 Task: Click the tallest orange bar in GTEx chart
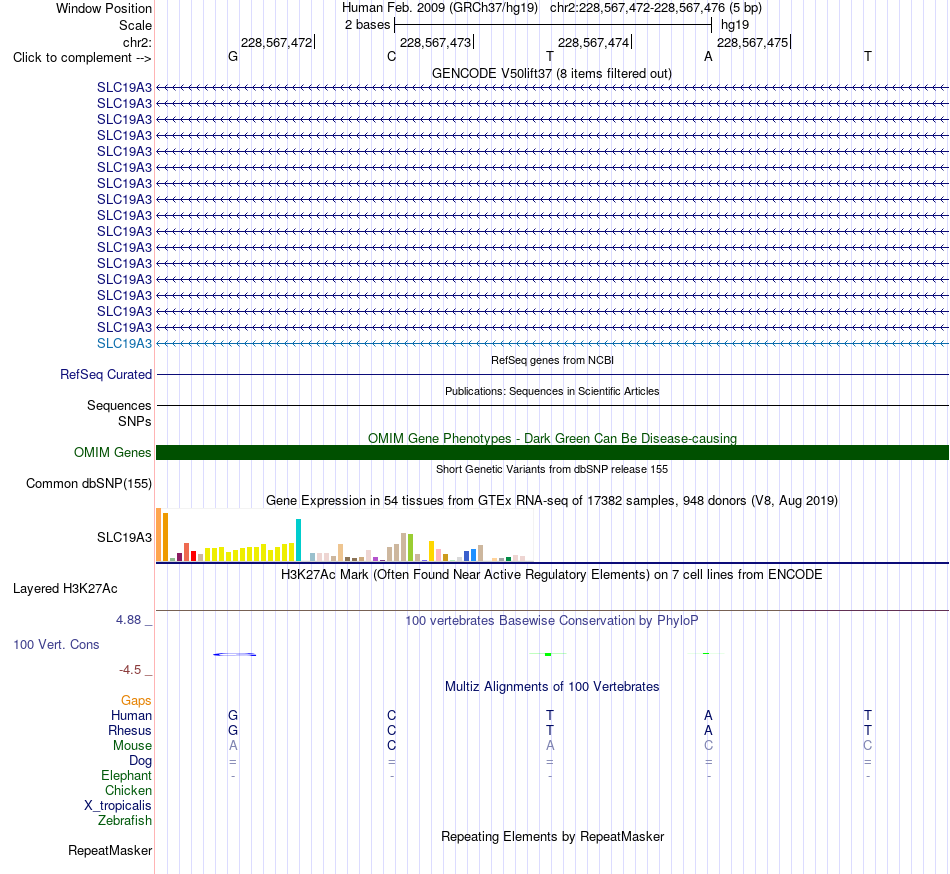click(x=159, y=535)
